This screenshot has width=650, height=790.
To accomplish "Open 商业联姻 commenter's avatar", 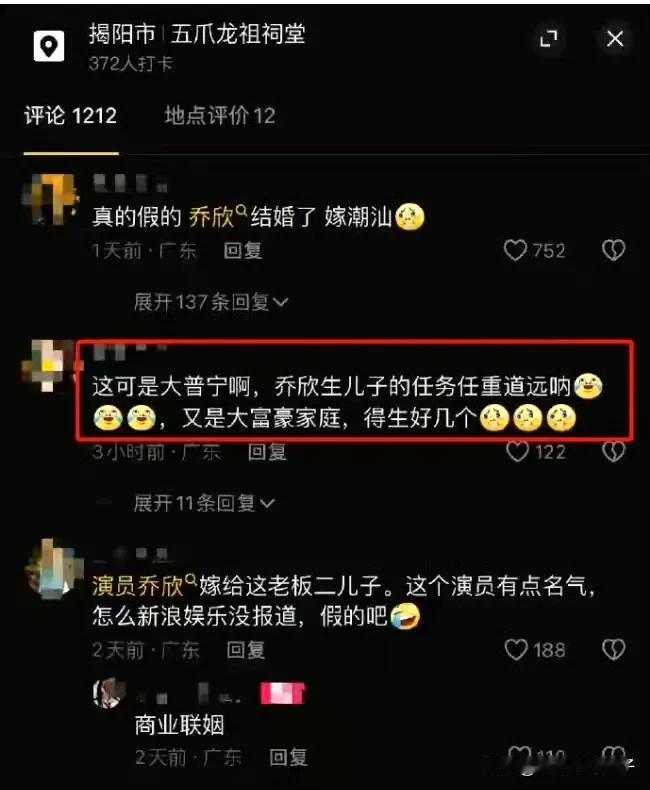I will pyautogui.click(x=109, y=693).
